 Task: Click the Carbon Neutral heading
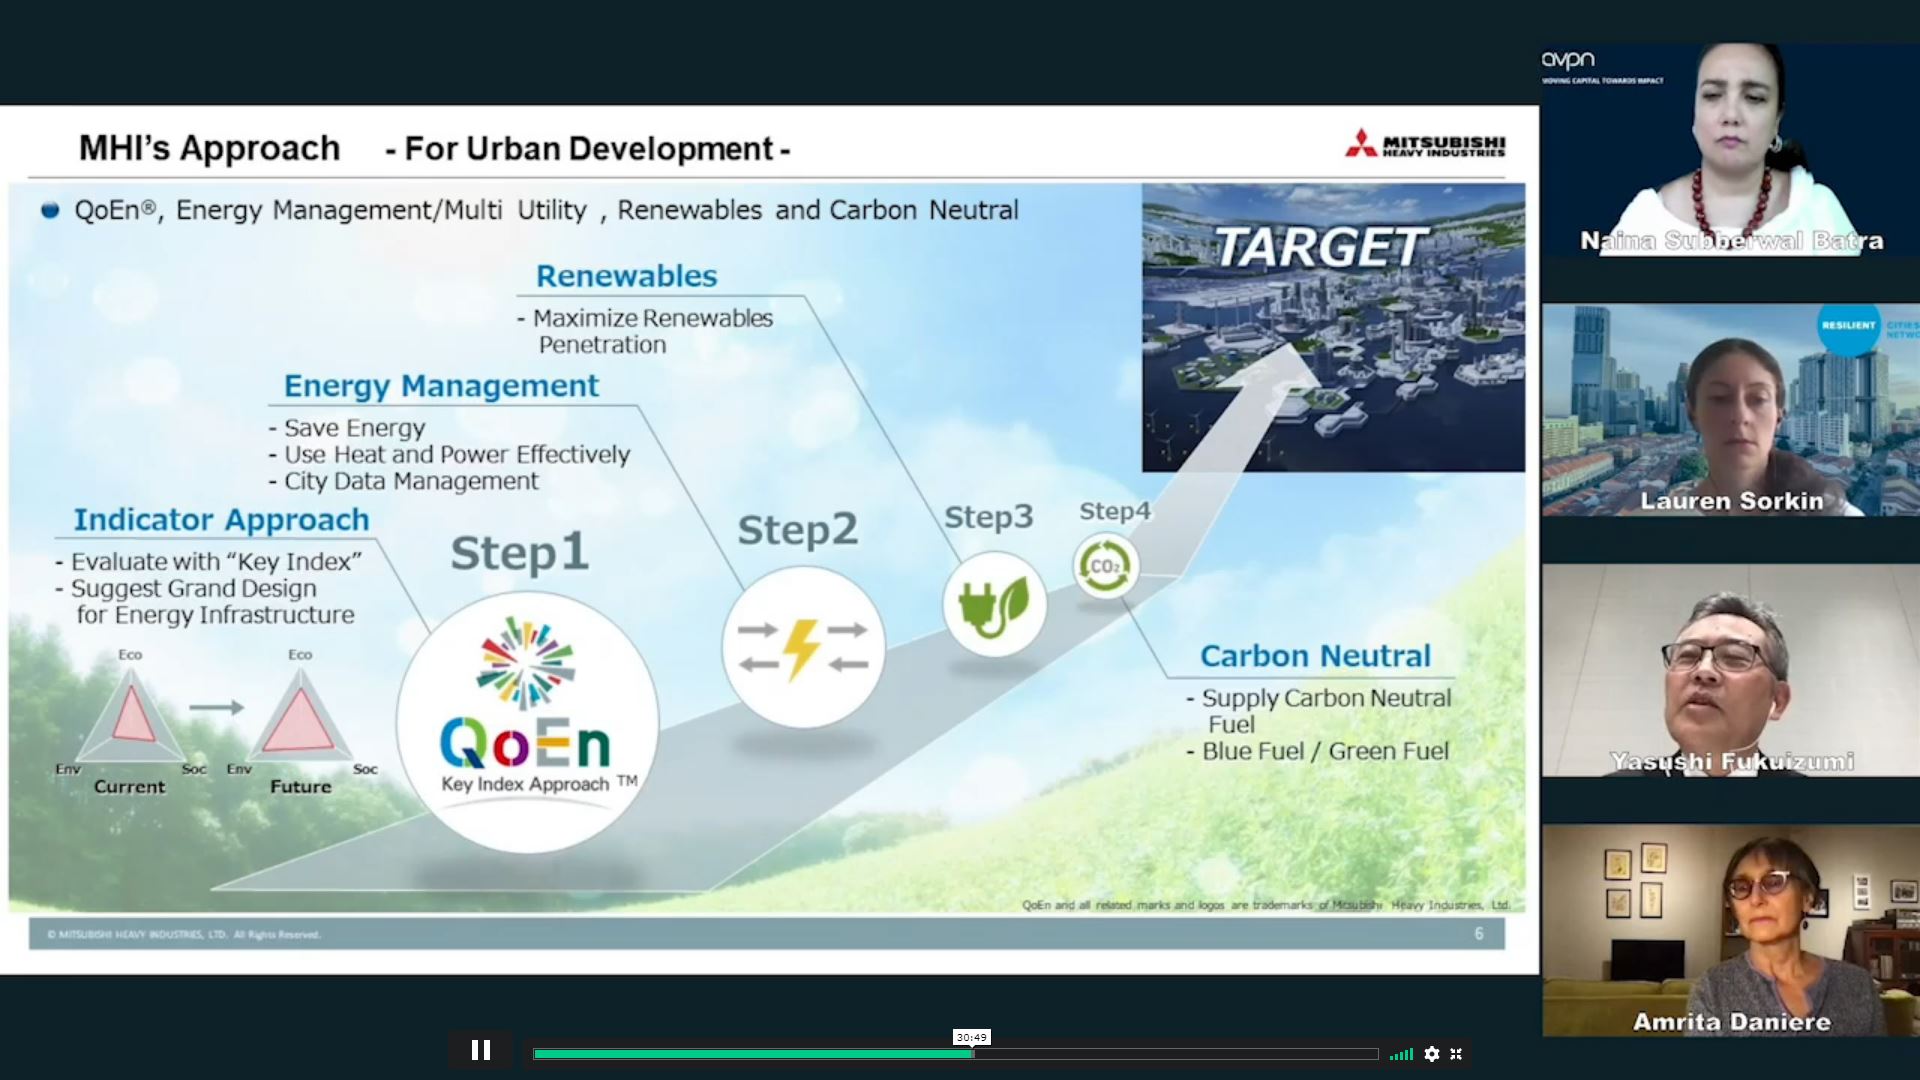point(1315,656)
